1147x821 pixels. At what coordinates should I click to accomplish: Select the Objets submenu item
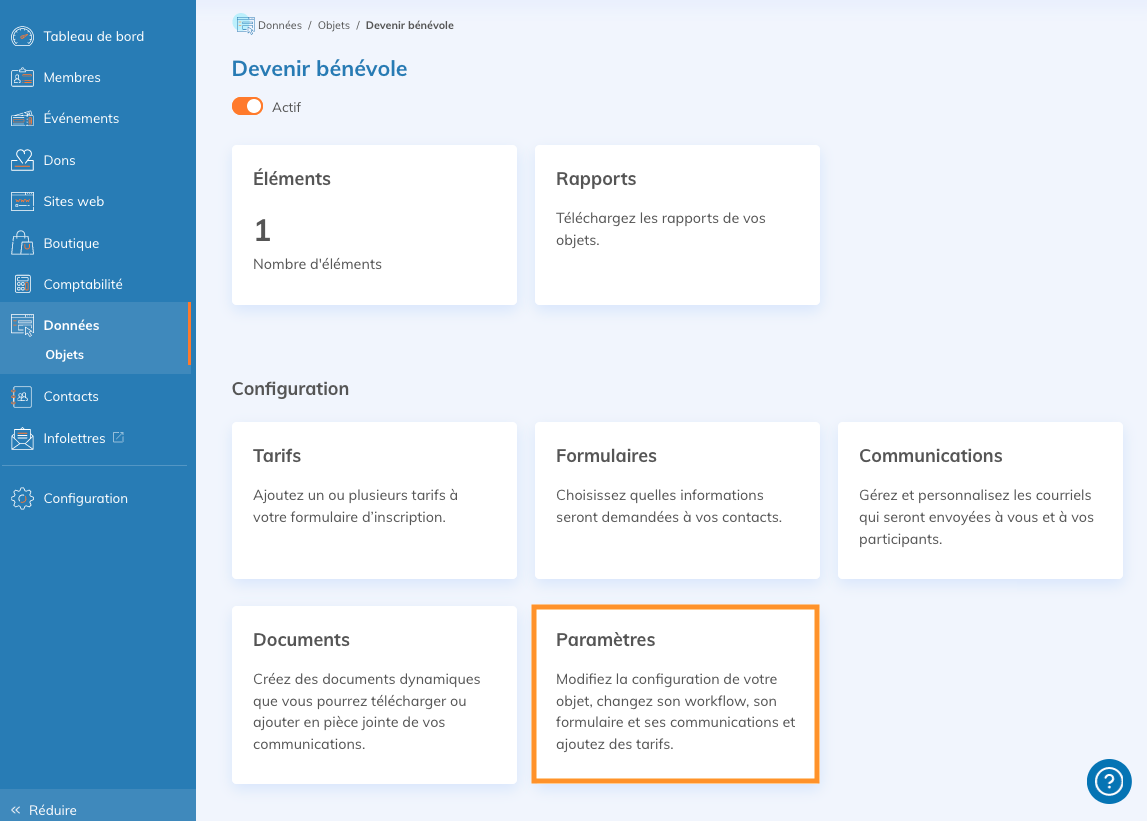[65, 355]
